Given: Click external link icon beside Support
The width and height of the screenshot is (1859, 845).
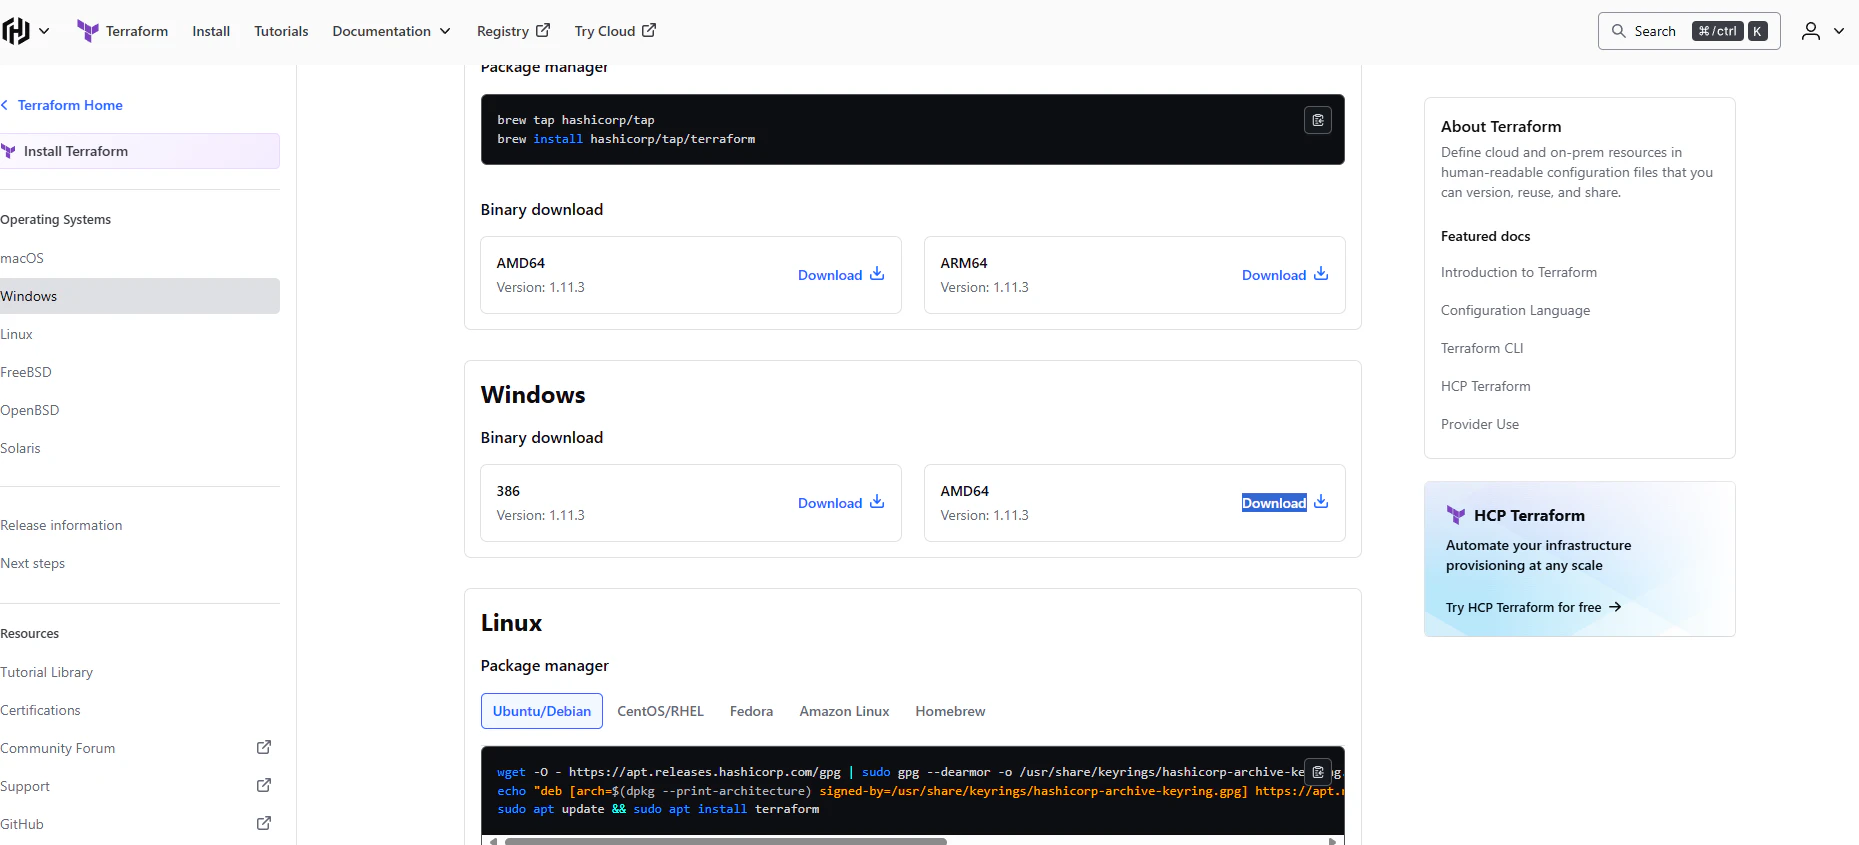Looking at the screenshot, I should [x=264, y=785].
